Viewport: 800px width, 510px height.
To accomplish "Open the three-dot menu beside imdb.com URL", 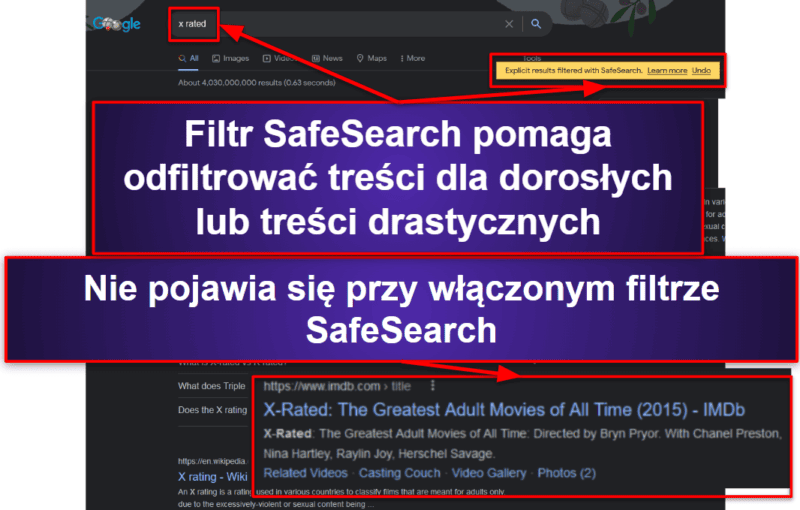I will 433,386.
